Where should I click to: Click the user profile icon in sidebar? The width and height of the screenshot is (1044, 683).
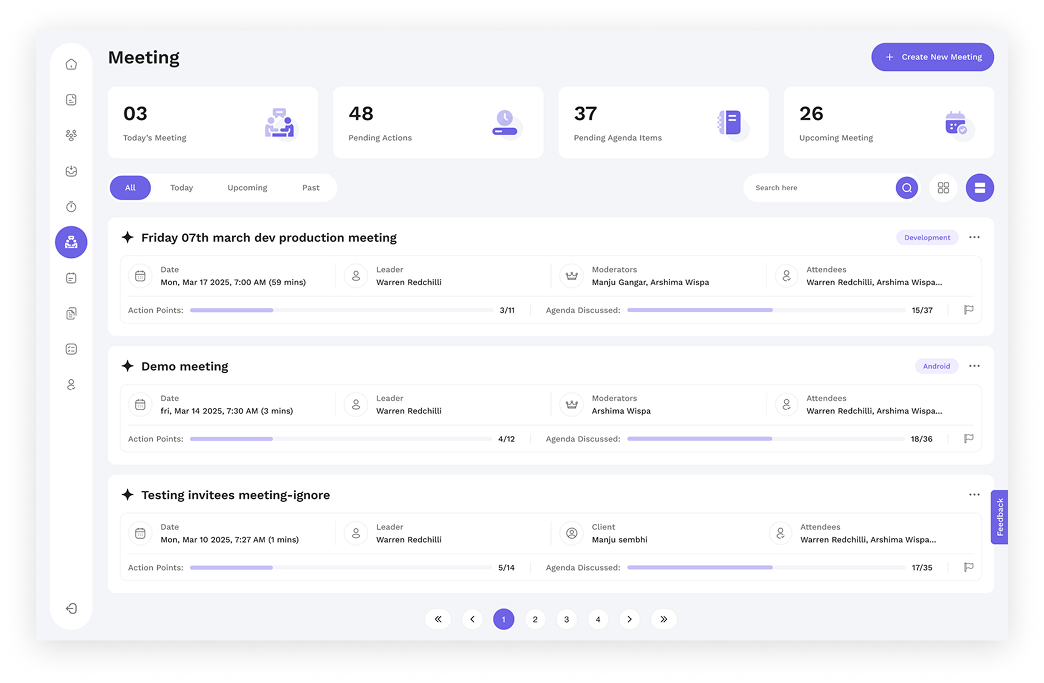71,384
